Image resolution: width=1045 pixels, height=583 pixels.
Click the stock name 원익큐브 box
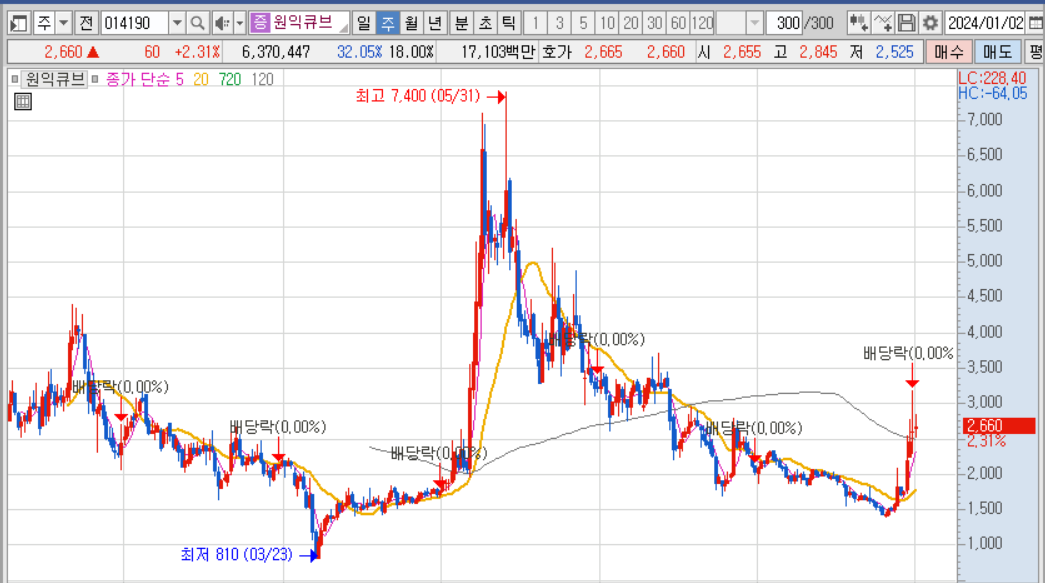[x=309, y=23]
